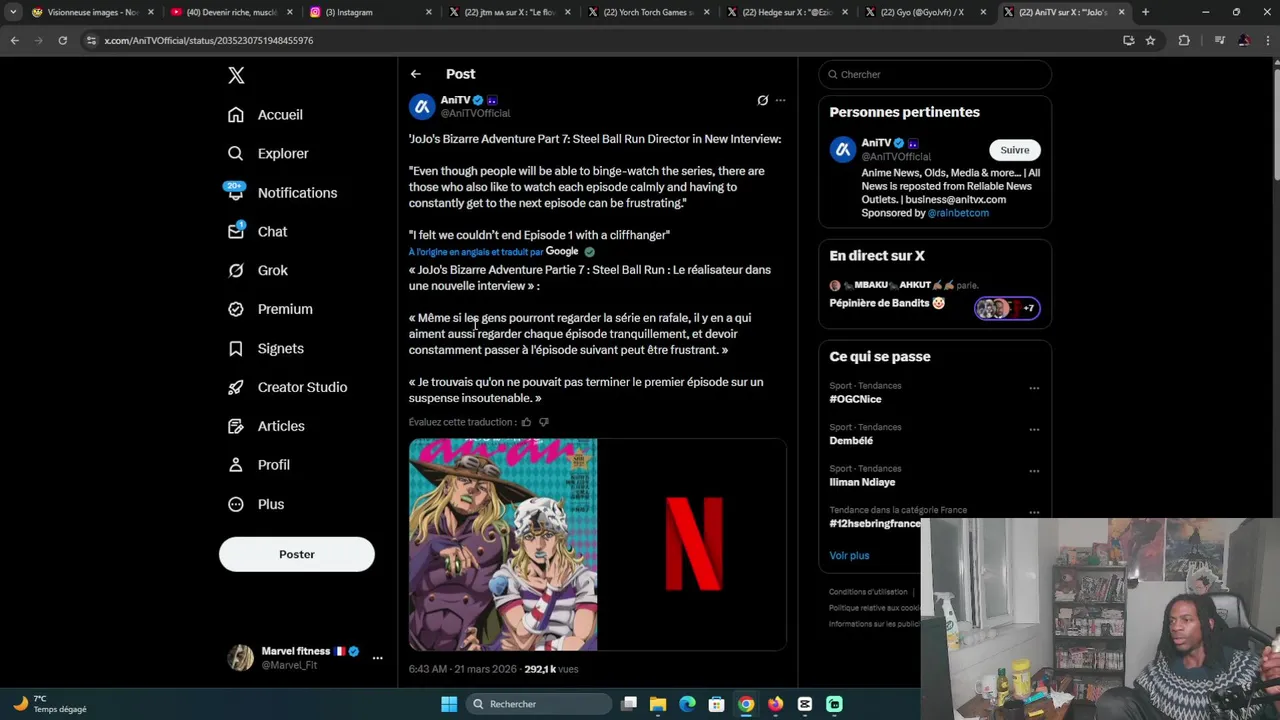Click the Chercher search field
1280x720 pixels.
coord(935,74)
